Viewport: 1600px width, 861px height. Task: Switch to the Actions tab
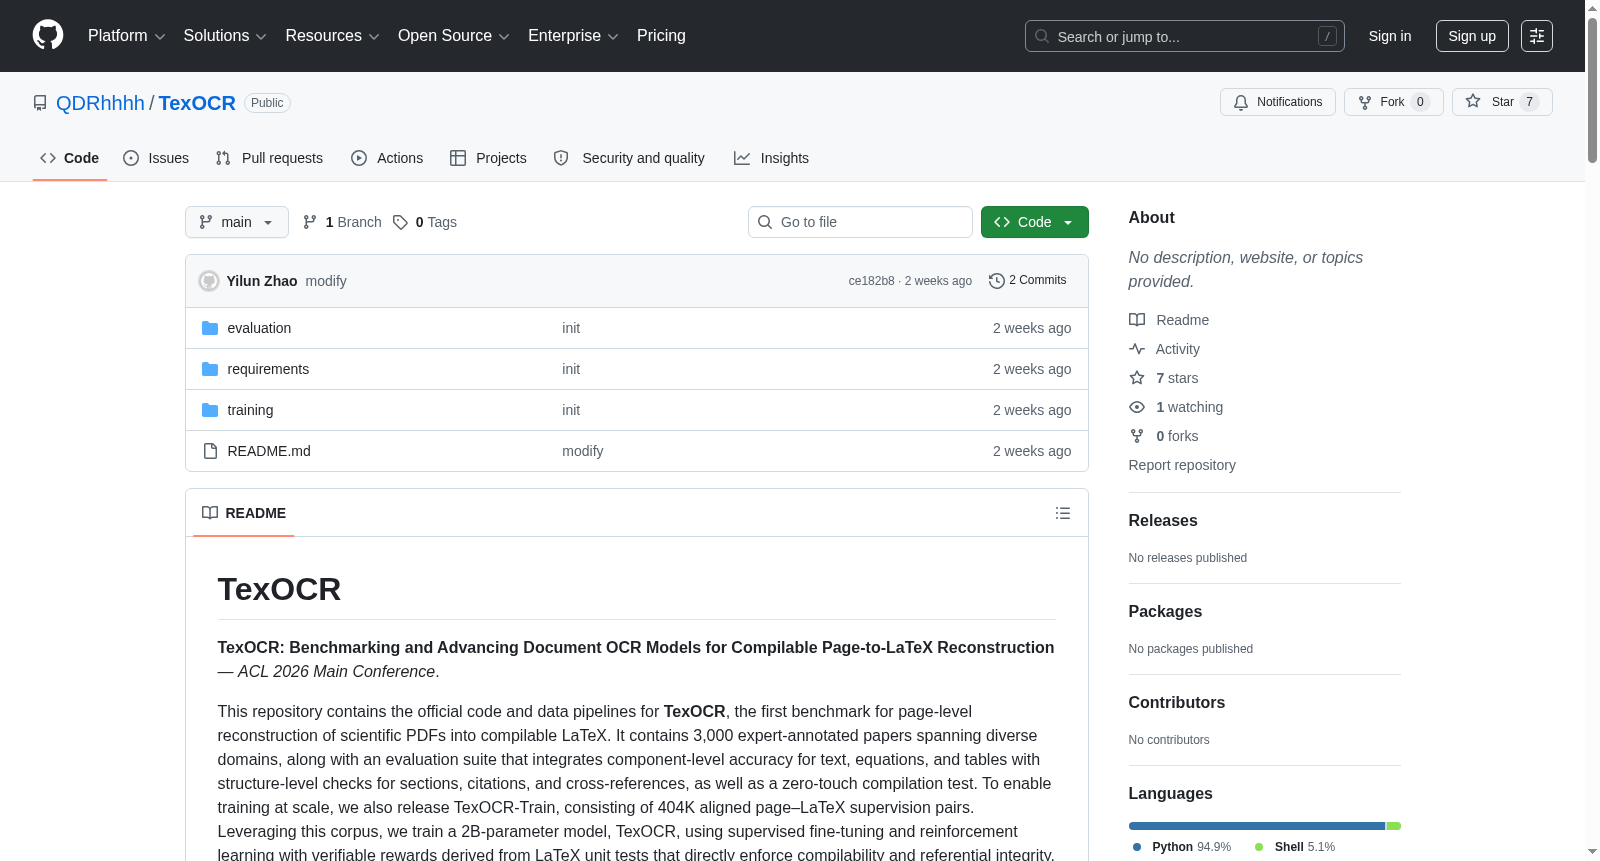[387, 158]
